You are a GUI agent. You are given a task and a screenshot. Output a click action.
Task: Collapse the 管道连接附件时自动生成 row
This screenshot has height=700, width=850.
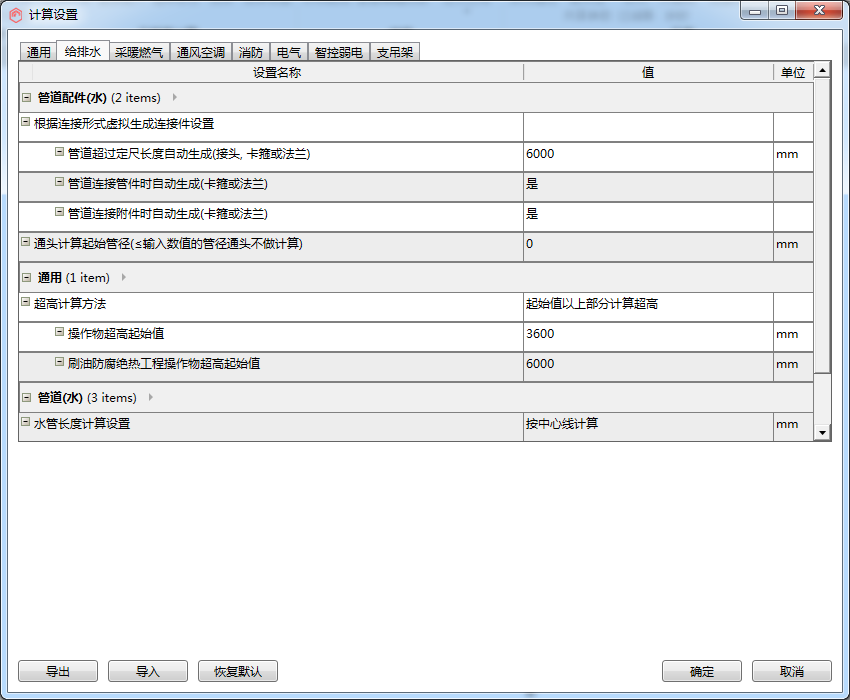pyautogui.click(x=60, y=211)
